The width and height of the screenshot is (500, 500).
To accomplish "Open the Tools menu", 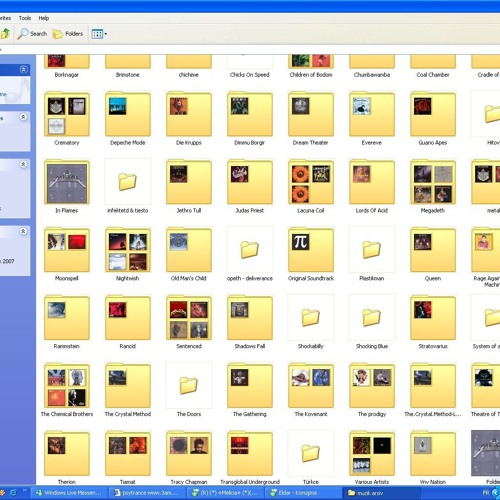I will (25, 18).
